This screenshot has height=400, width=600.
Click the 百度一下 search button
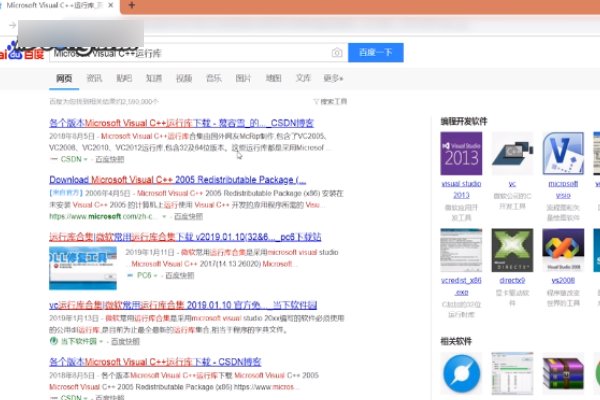(x=375, y=52)
